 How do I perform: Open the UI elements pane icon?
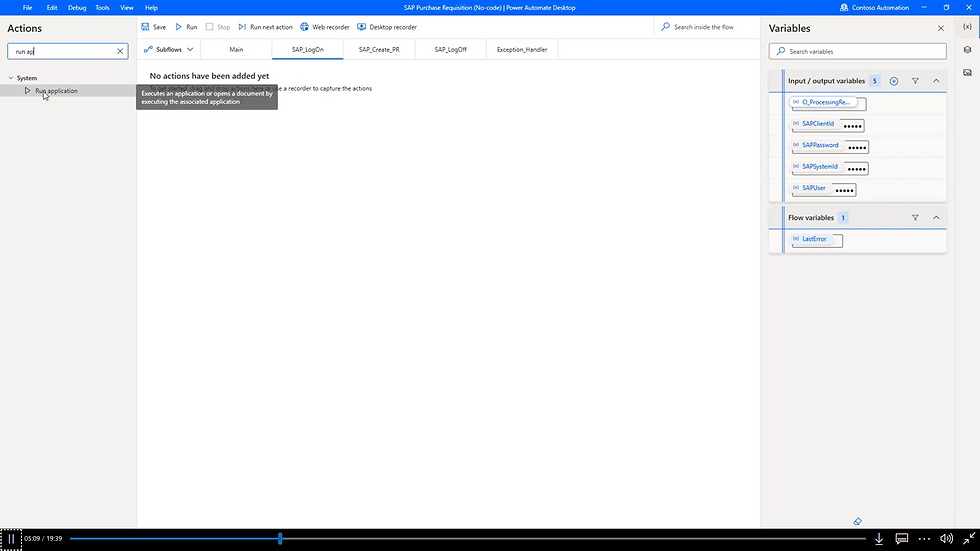968,50
